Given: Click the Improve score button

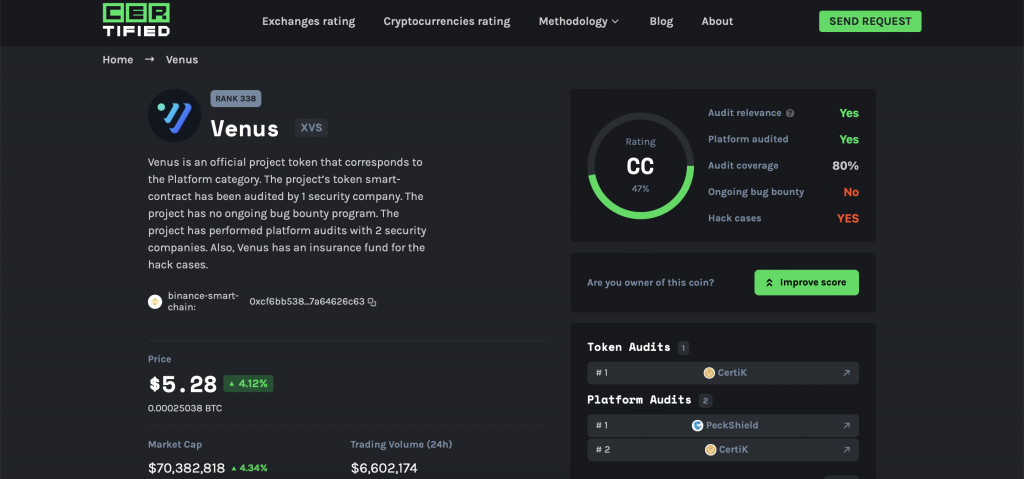Looking at the screenshot, I should tap(807, 282).
